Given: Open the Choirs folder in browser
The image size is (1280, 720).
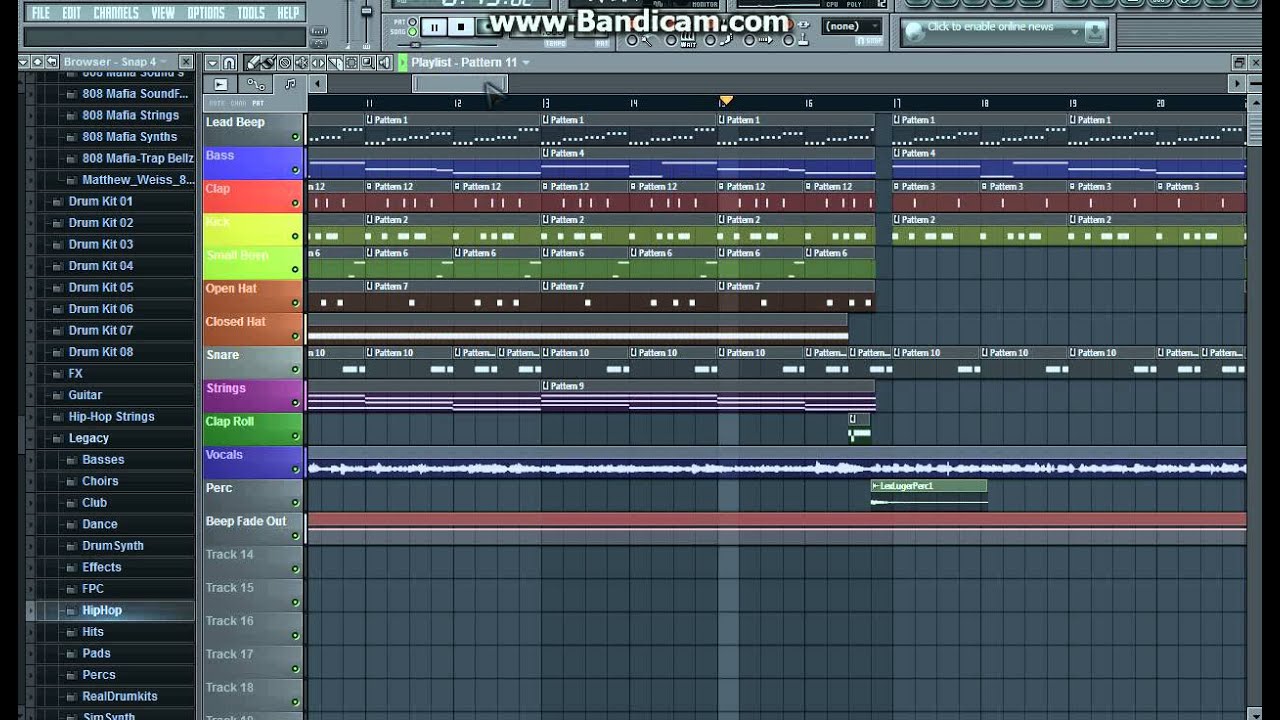Looking at the screenshot, I should pos(100,481).
